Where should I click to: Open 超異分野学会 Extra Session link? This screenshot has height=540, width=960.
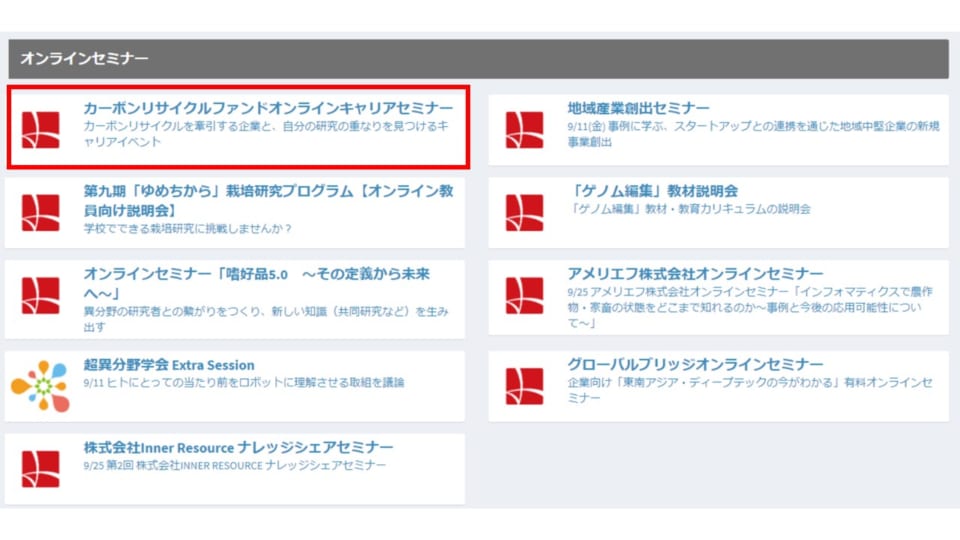point(169,365)
